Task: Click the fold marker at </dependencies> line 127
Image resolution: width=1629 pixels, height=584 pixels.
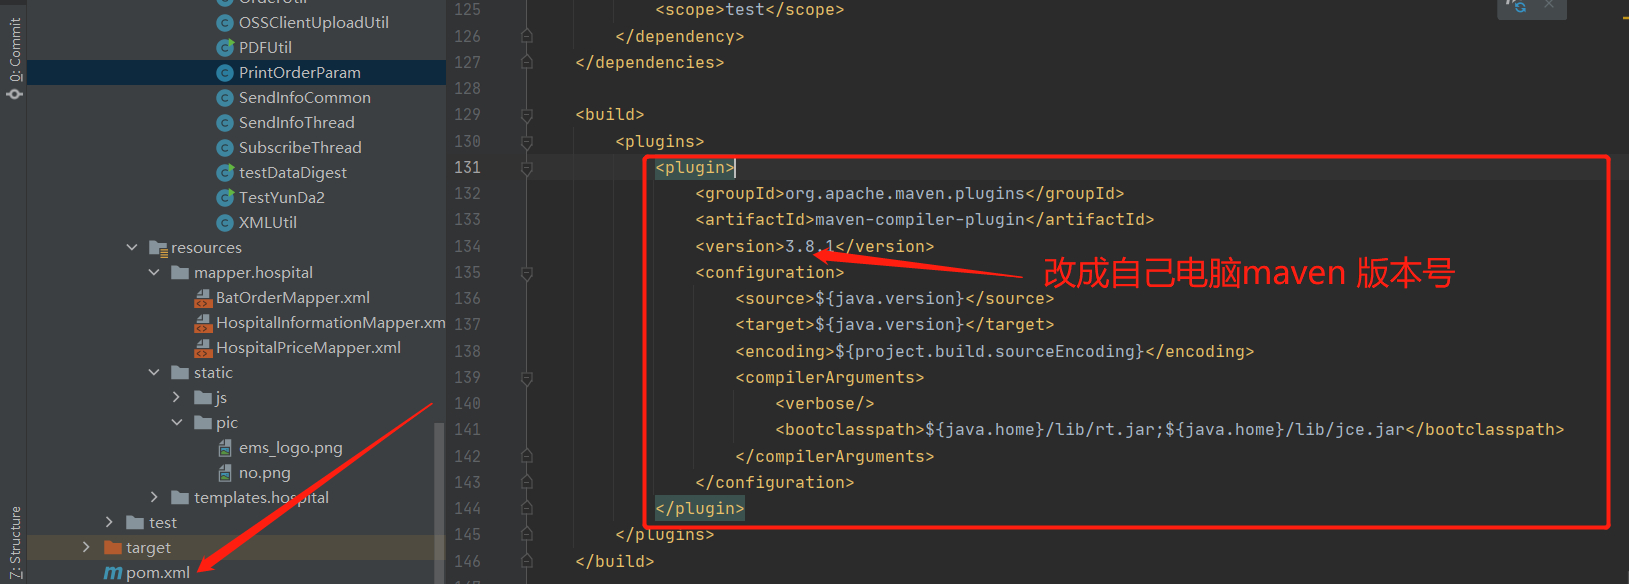Action: coord(527,62)
